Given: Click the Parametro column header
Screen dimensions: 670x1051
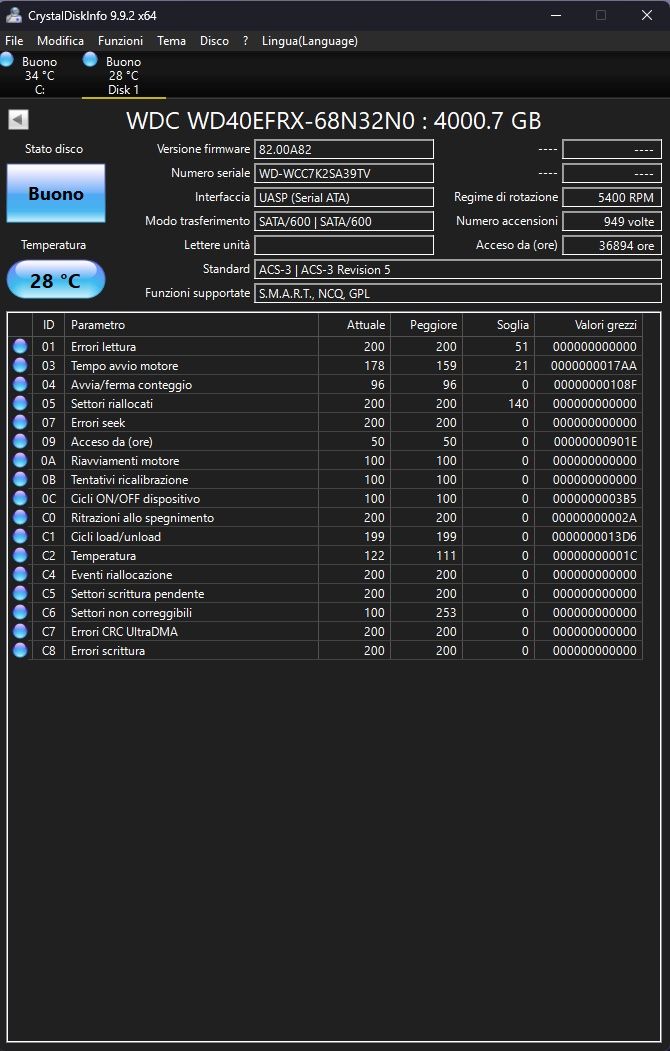Looking at the screenshot, I should click(x=191, y=325).
